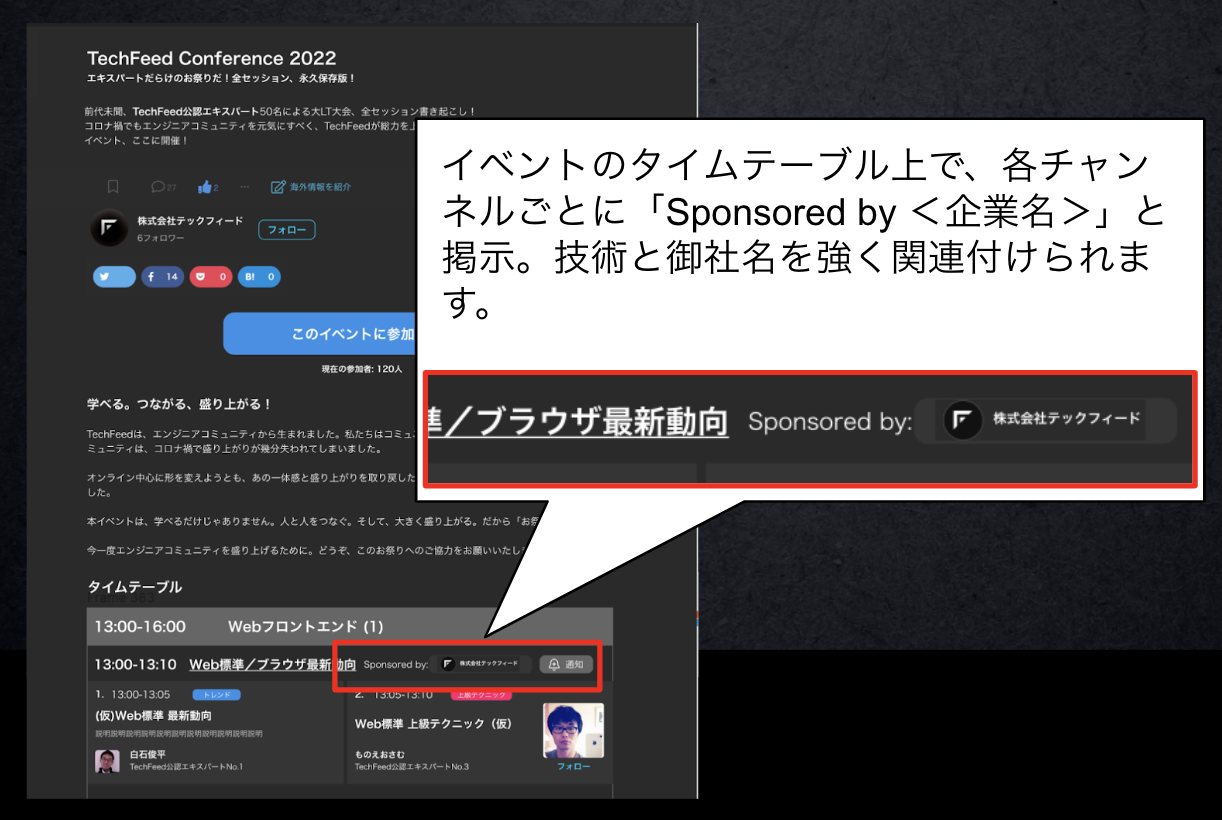Open the comments icon showing 27
The image size is (1222, 820).
163,187
